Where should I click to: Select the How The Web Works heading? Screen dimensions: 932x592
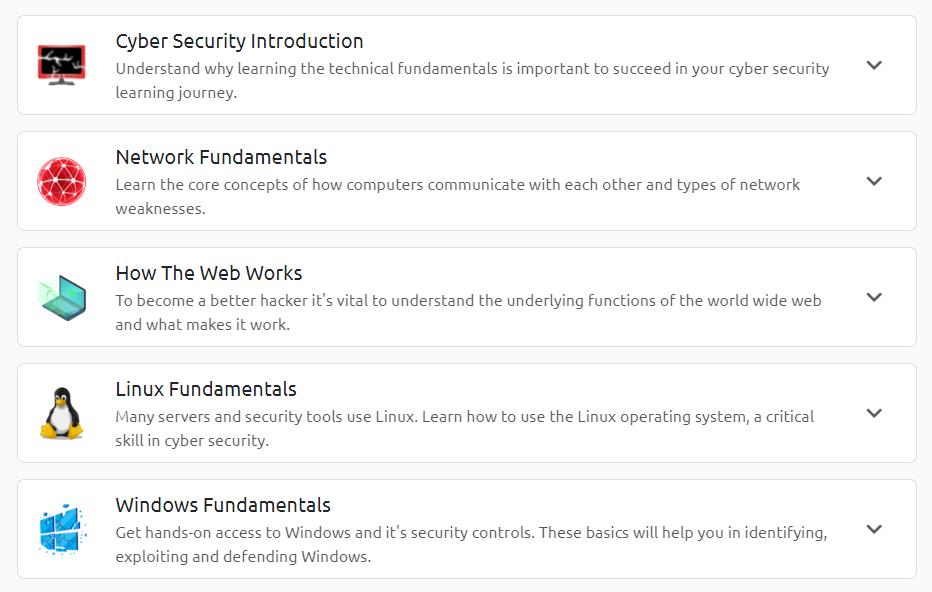[x=208, y=274]
